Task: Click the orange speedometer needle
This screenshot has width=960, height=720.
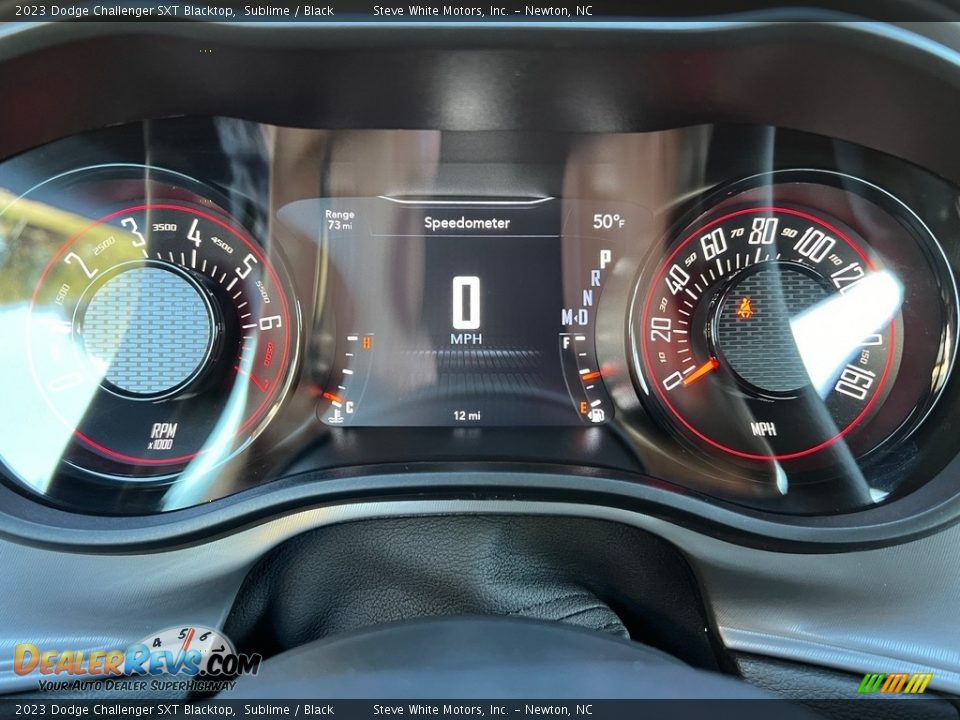Action: [x=700, y=372]
